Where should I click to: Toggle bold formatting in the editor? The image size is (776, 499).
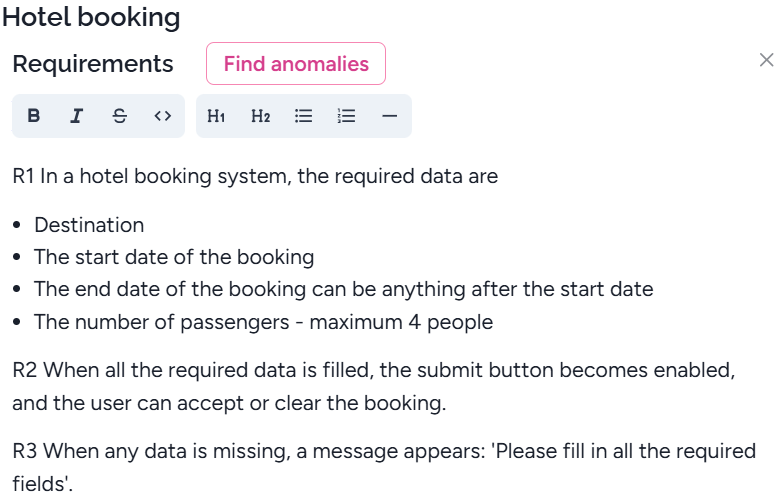pos(34,116)
